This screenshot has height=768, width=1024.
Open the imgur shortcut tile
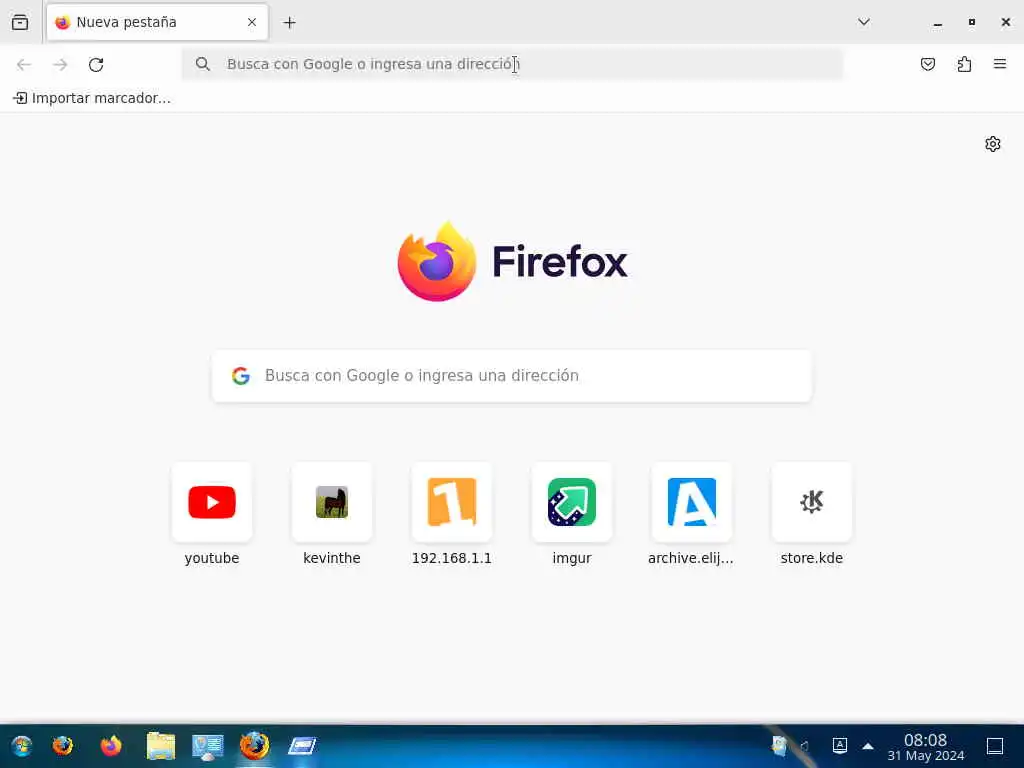[x=572, y=502]
